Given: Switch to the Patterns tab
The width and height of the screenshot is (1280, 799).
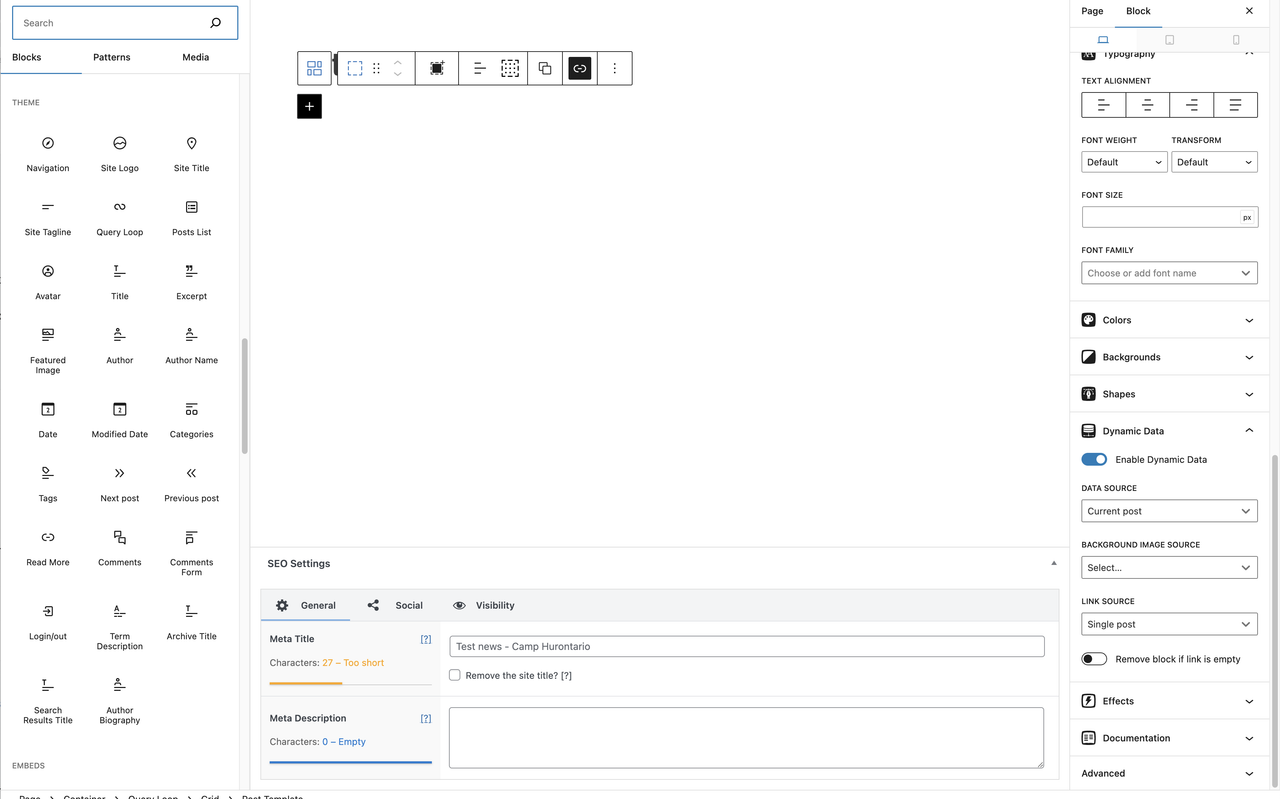Looking at the screenshot, I should coord(112,57).
